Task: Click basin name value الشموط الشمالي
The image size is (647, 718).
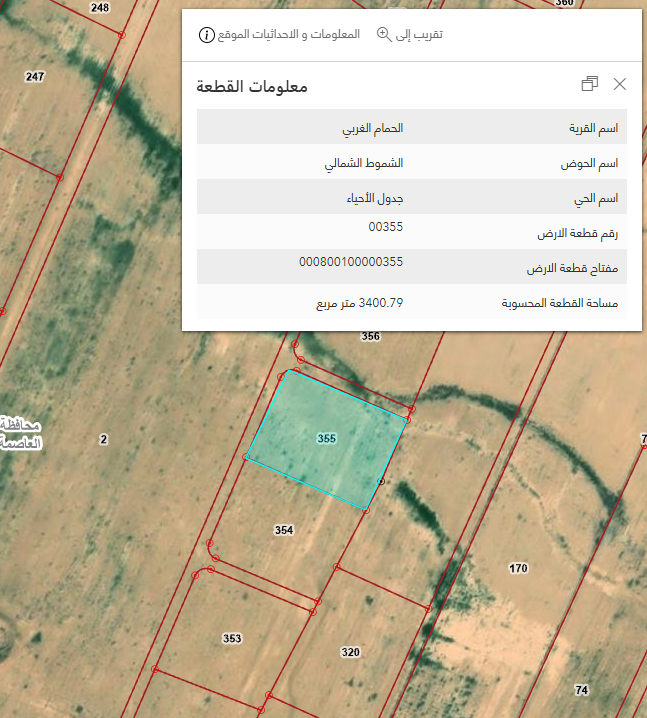Action: click(x=364, y=163)
